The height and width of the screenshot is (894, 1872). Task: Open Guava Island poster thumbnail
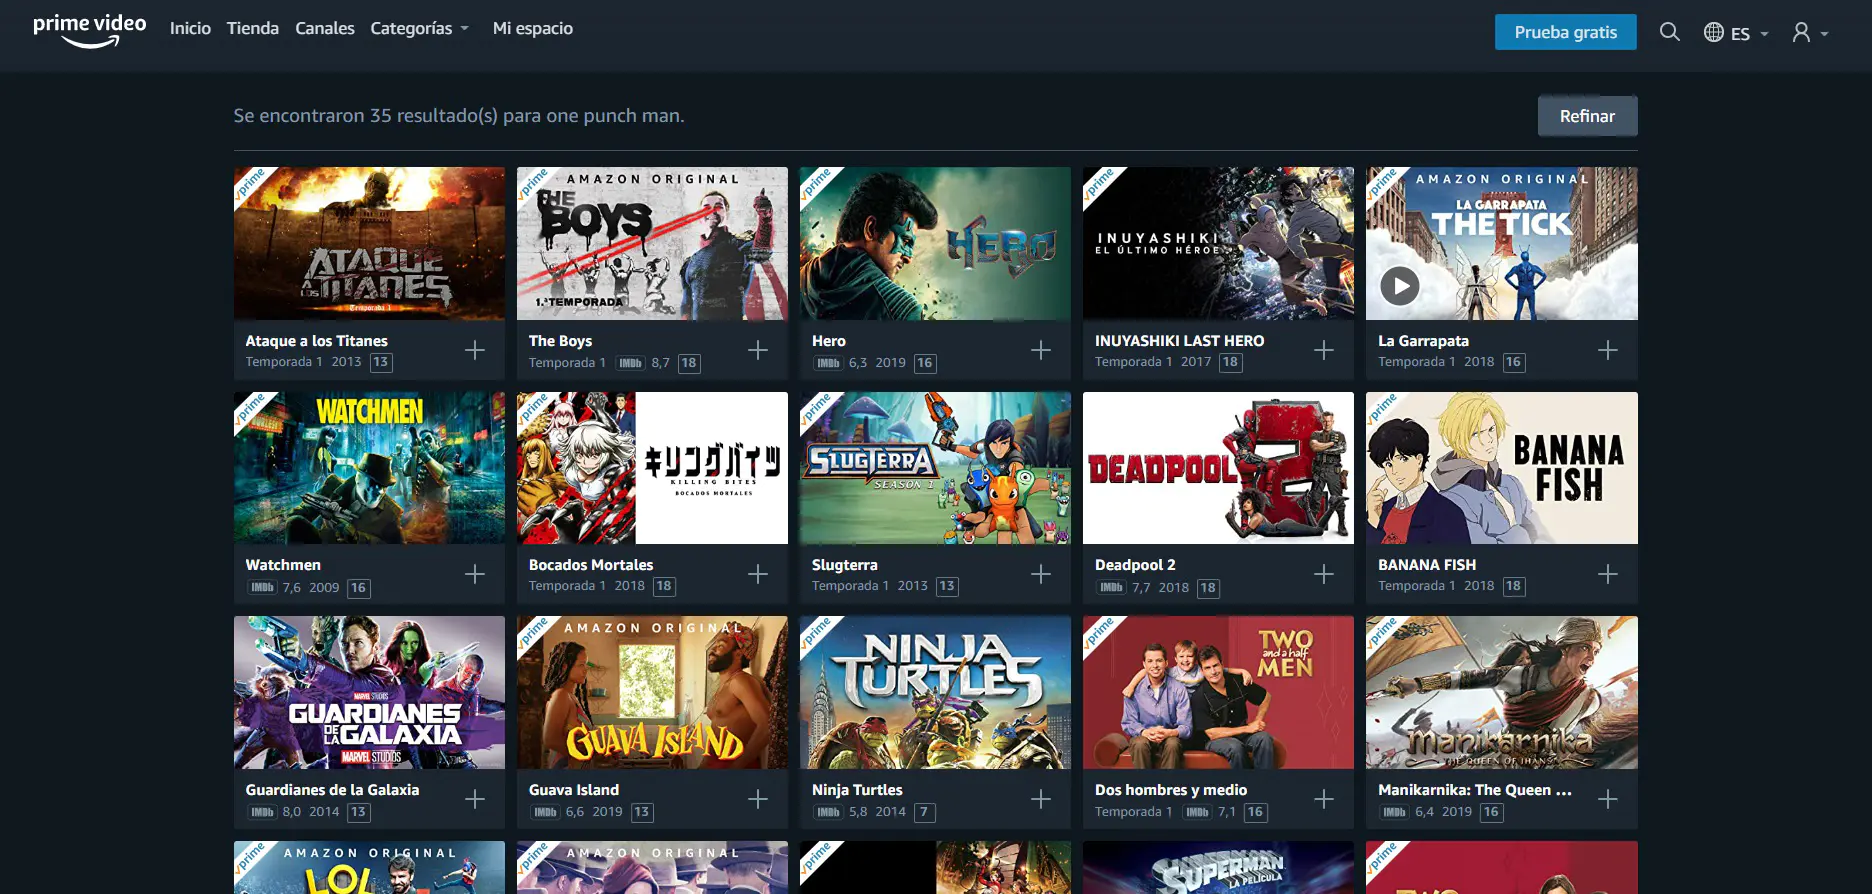click(x=652, y=692)
